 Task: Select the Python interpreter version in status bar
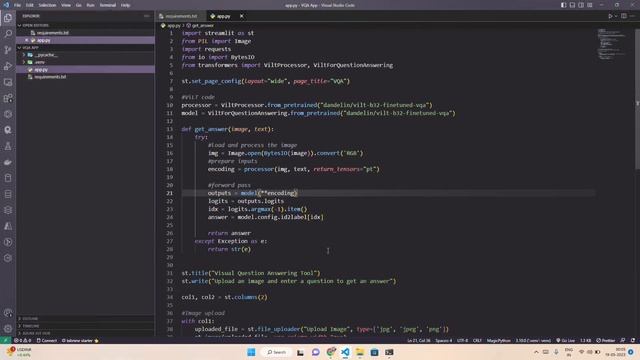pyautogui.click(x=533, y=340)
